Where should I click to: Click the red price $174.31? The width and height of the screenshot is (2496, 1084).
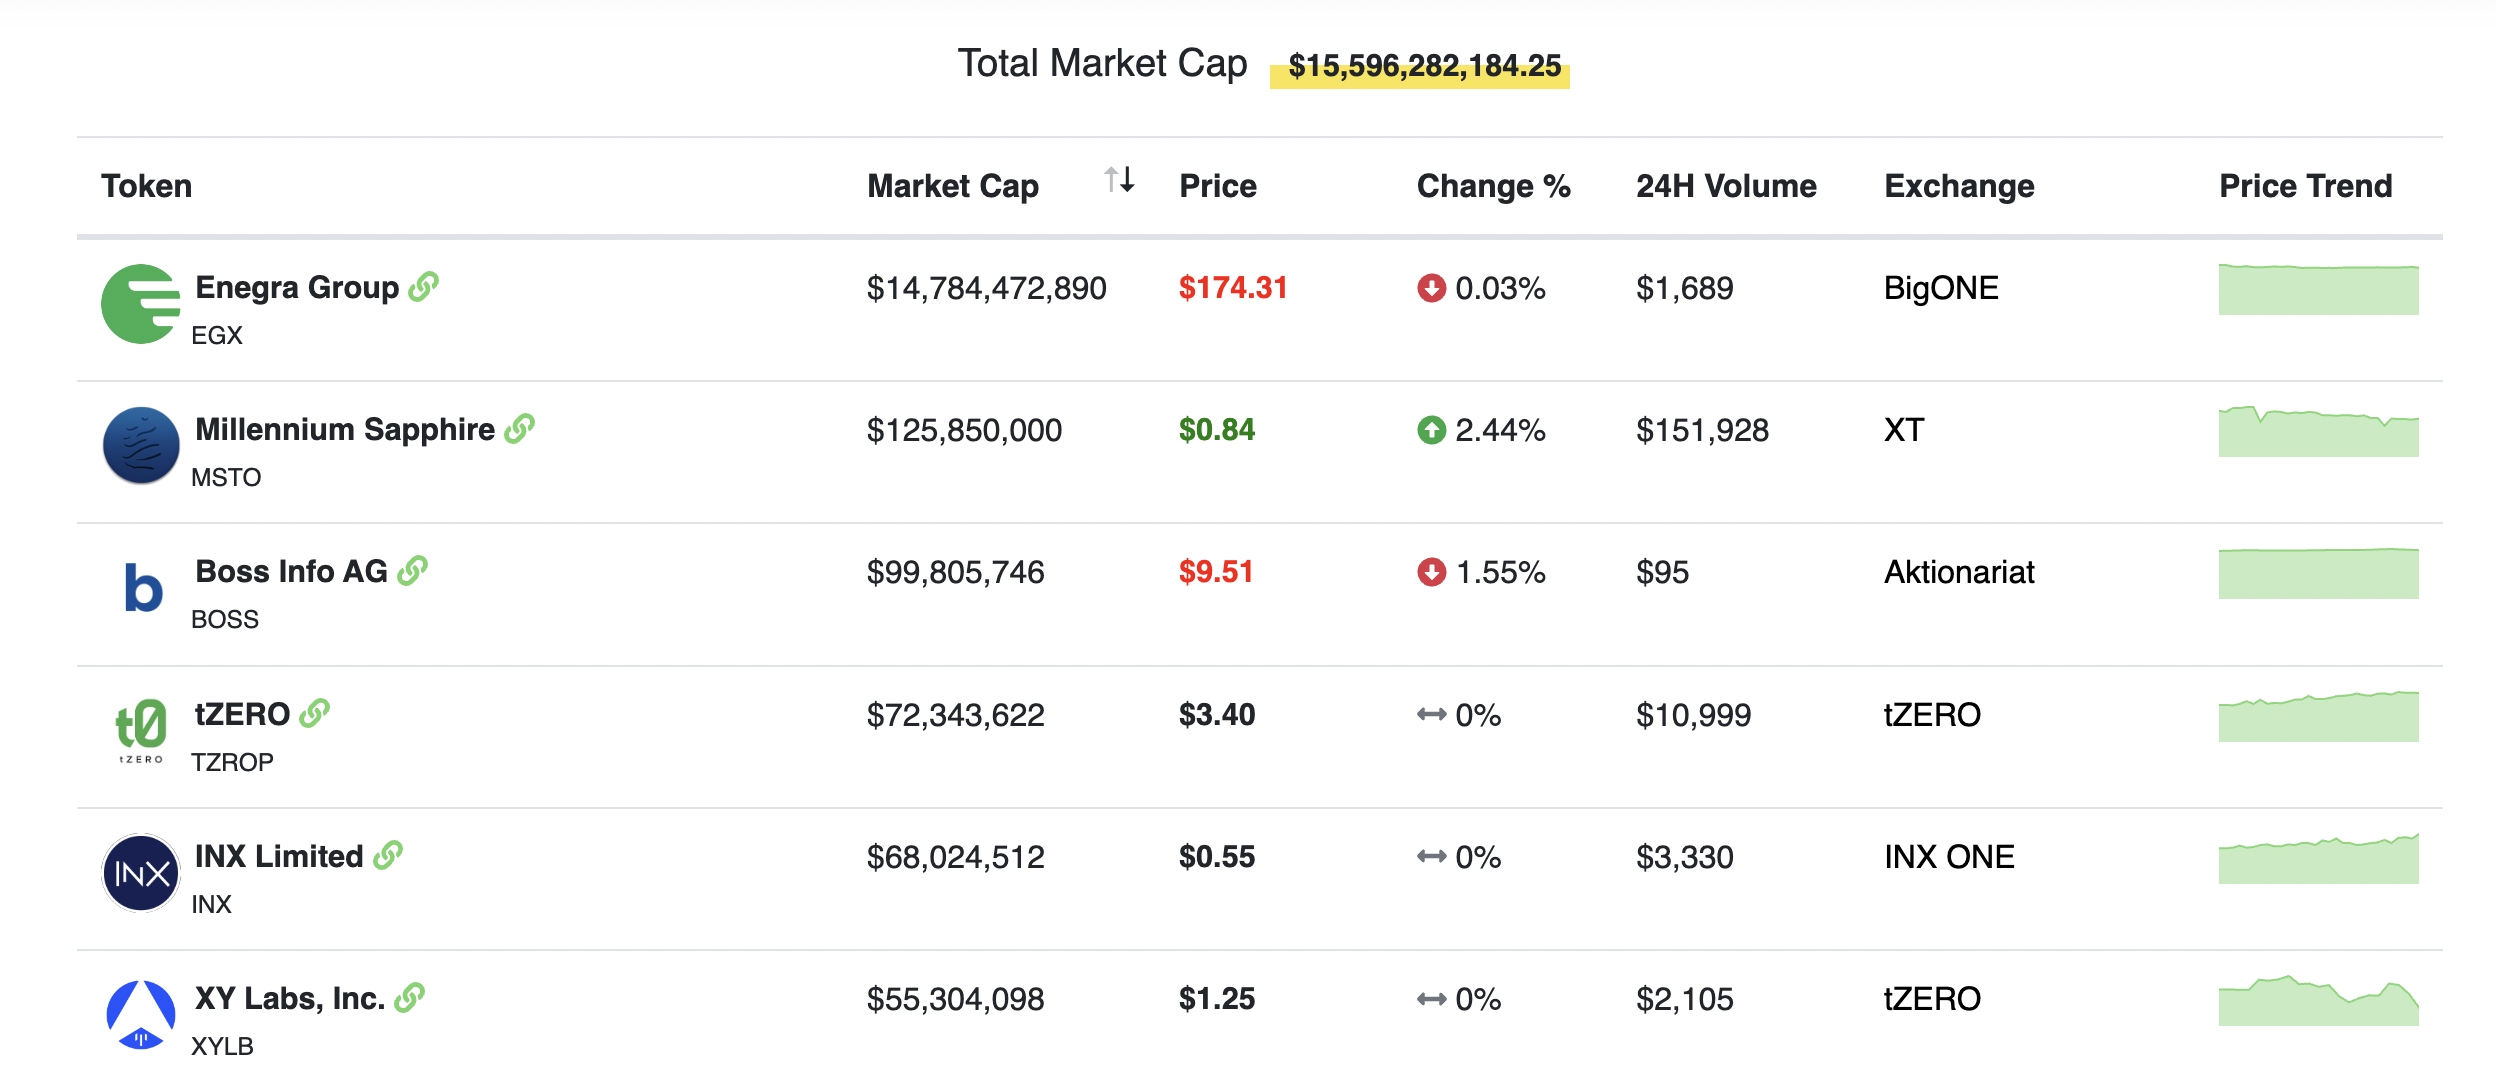(x=1233, y=288)
